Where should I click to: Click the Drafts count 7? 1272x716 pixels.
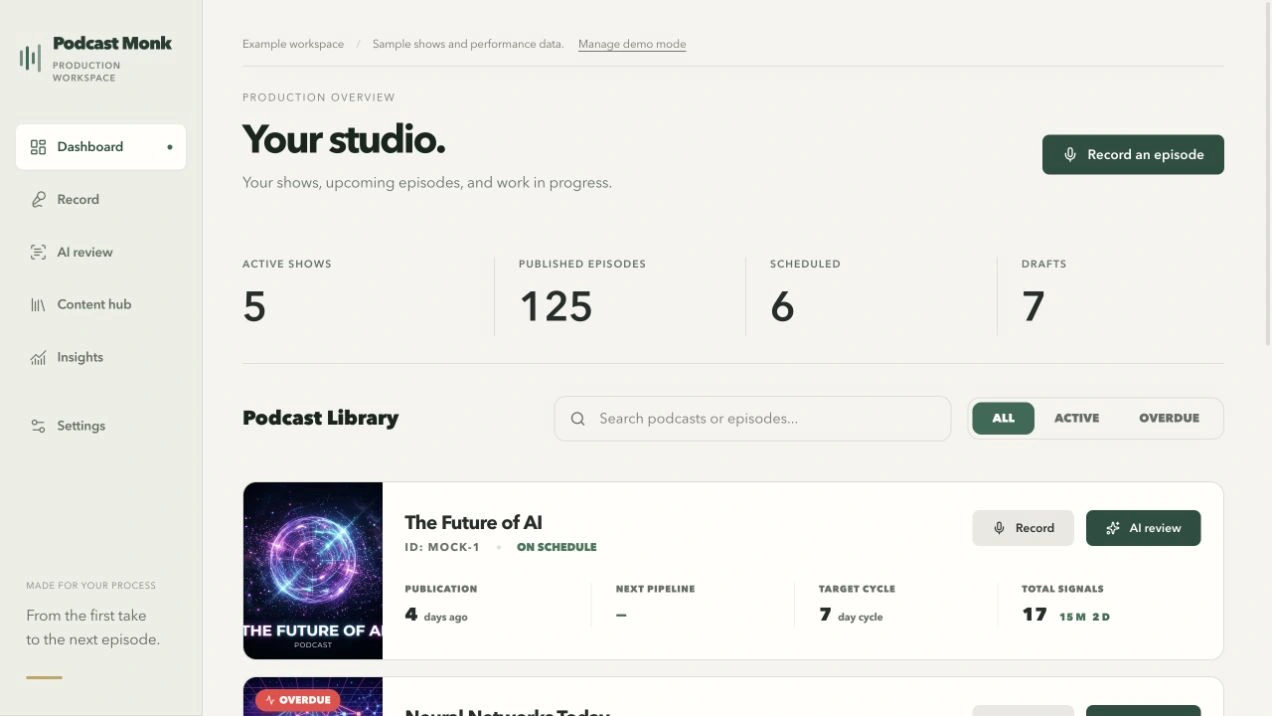[x=1033, y=306]
